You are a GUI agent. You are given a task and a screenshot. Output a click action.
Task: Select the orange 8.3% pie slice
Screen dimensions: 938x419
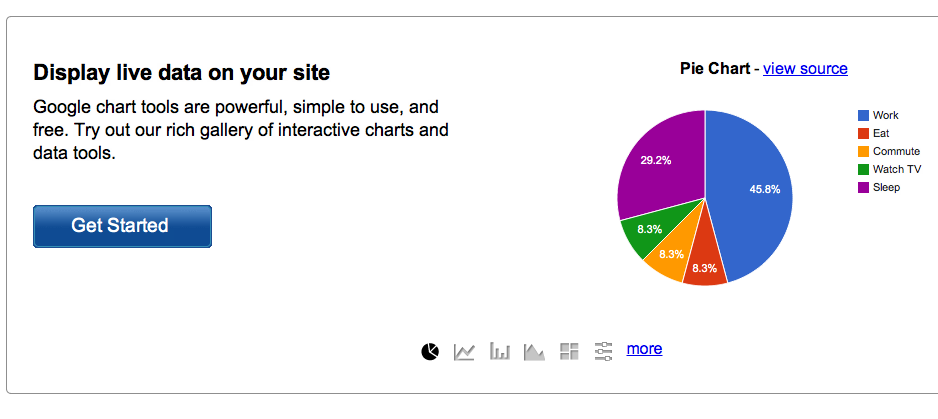671,254
